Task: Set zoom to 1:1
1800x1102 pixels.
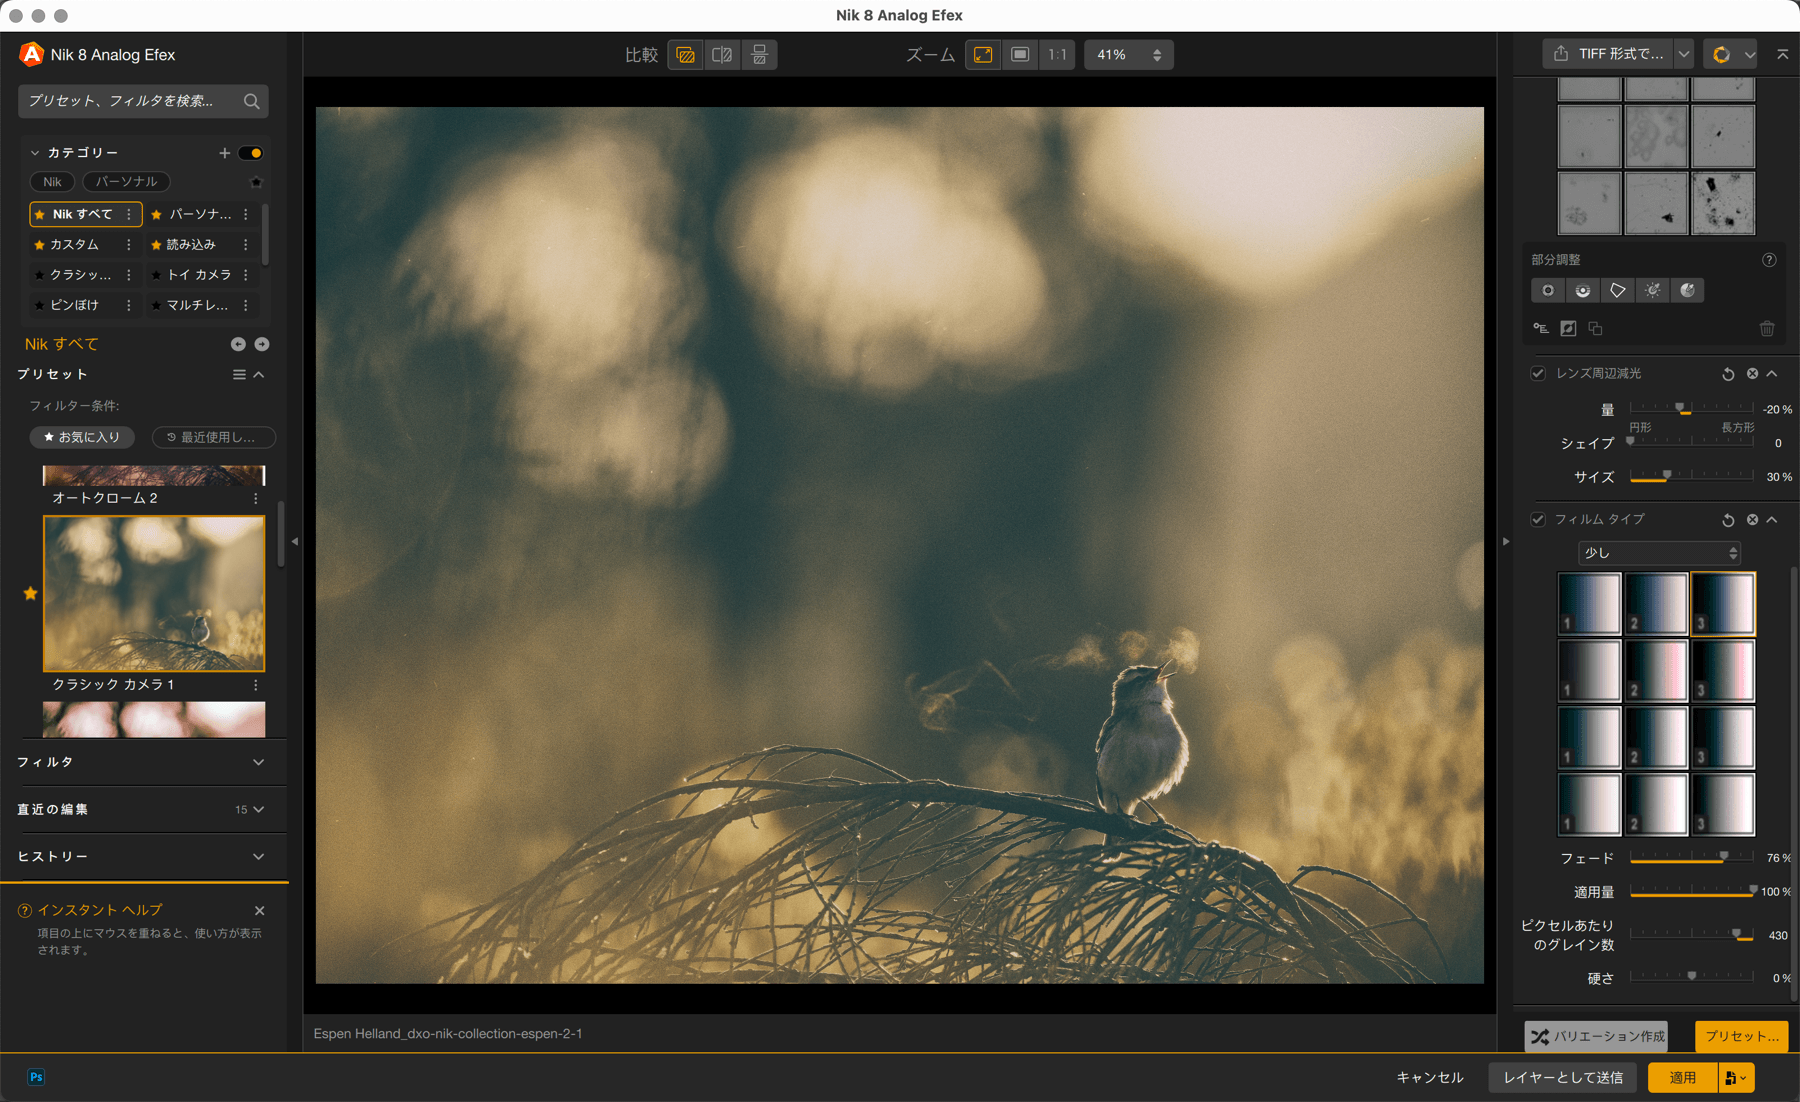Action: click(x=1057, y=55)
